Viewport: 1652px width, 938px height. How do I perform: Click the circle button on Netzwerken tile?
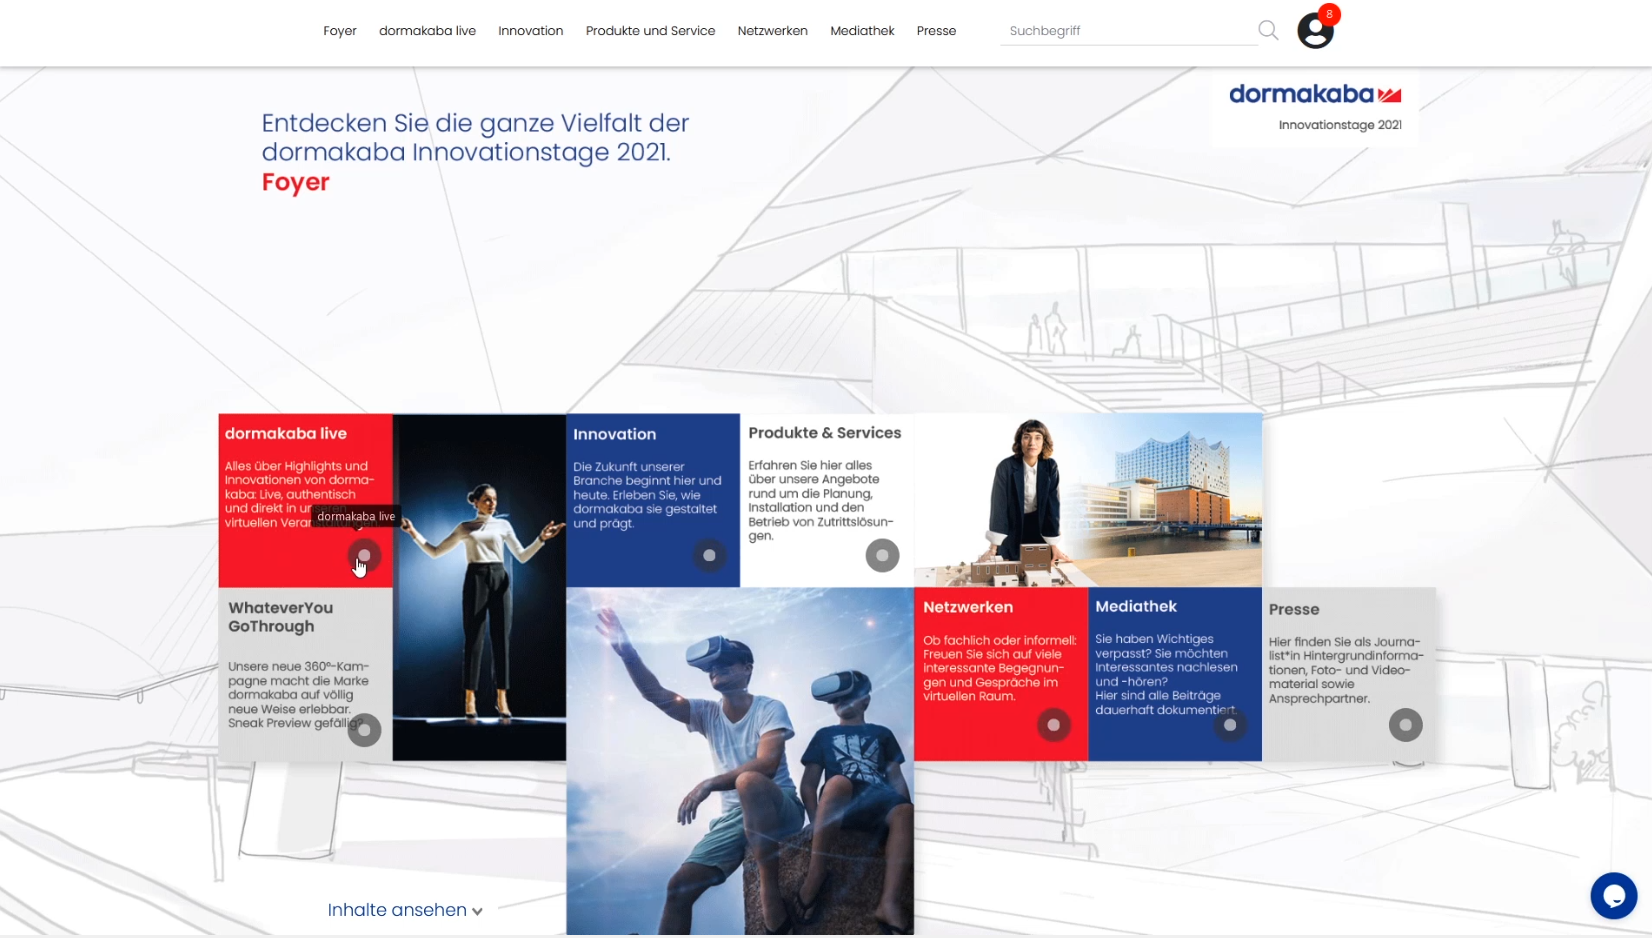tap(1053, 725)
